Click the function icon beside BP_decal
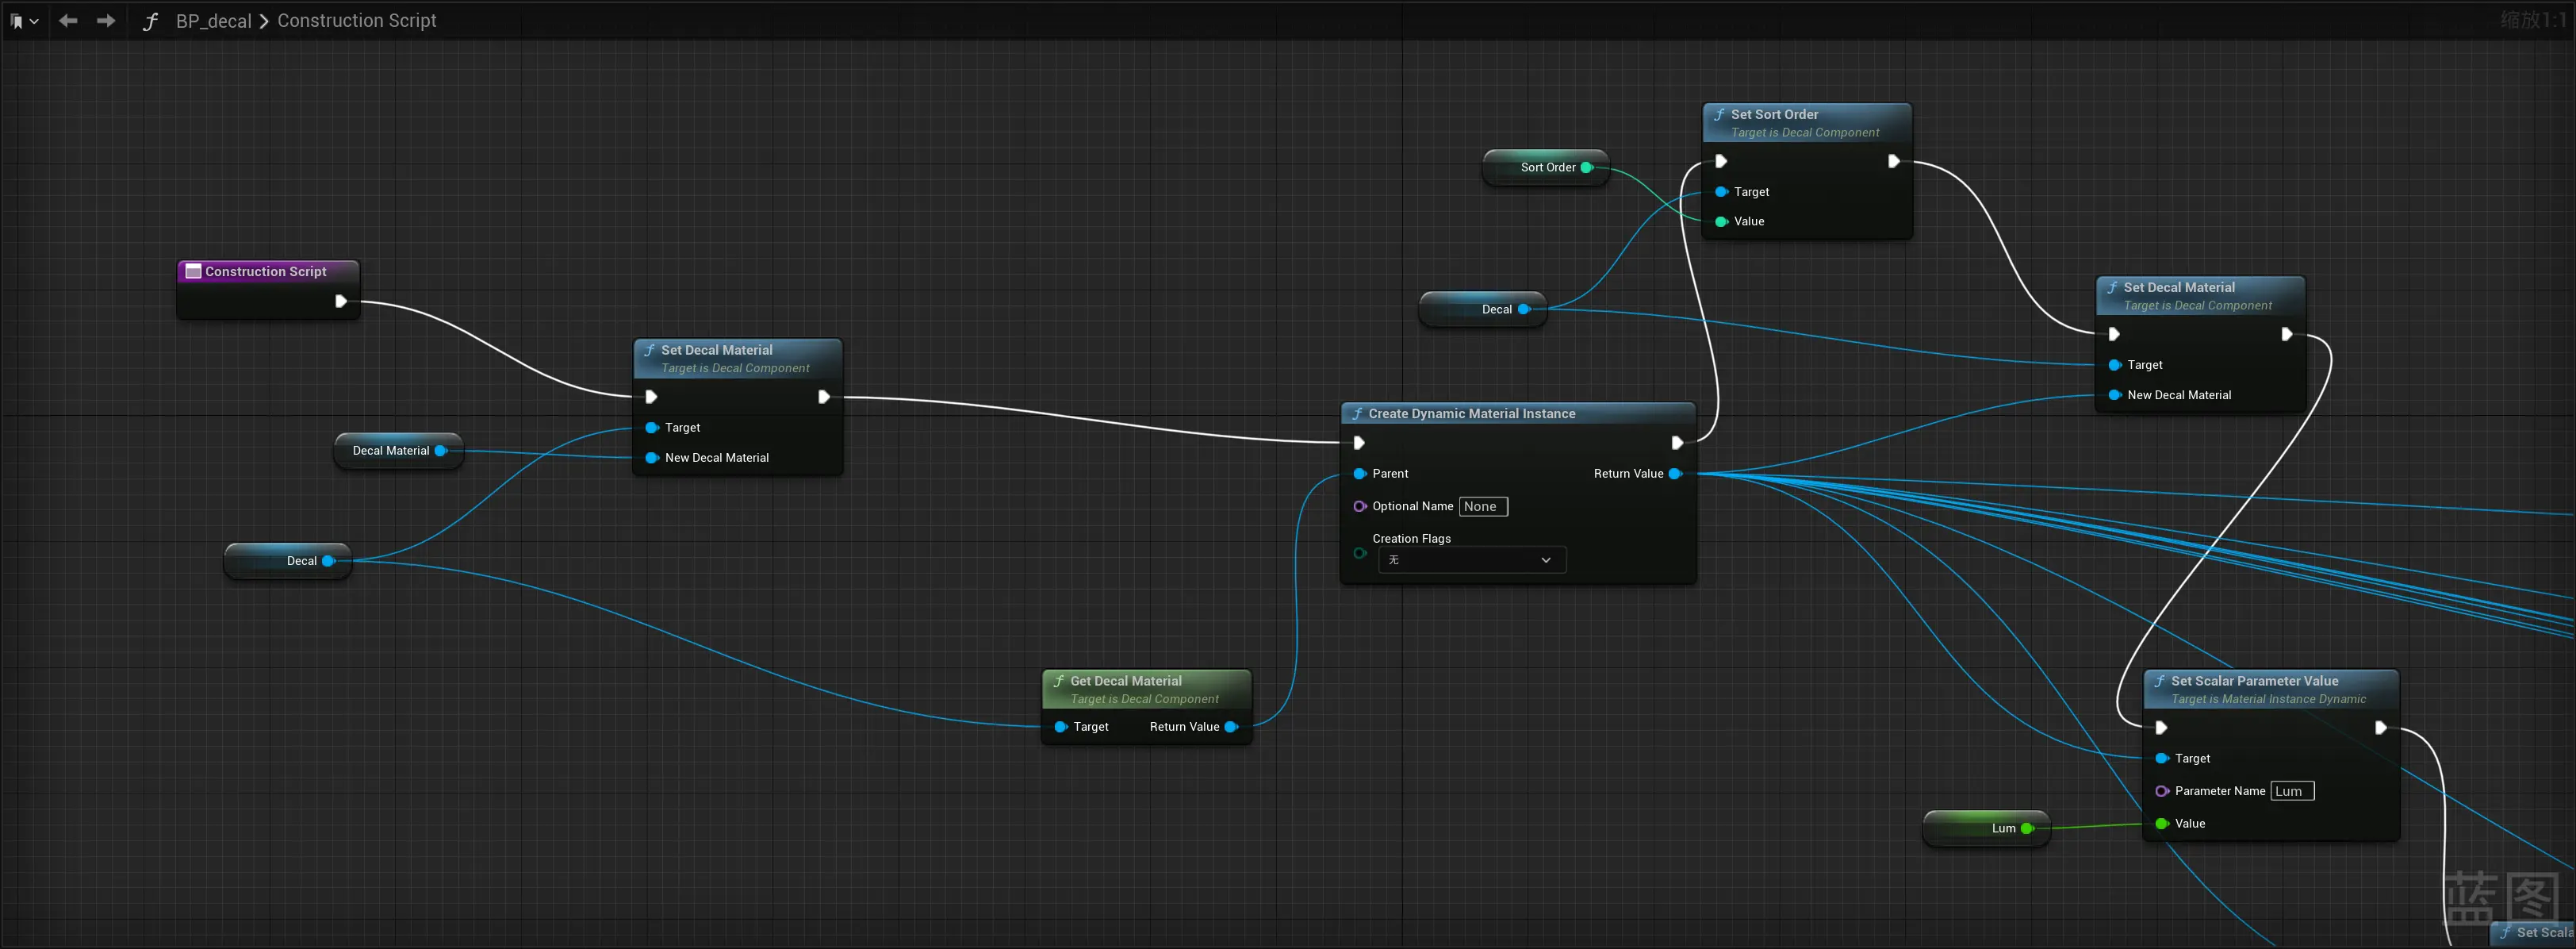2576x949 pixels. point(150,21)
